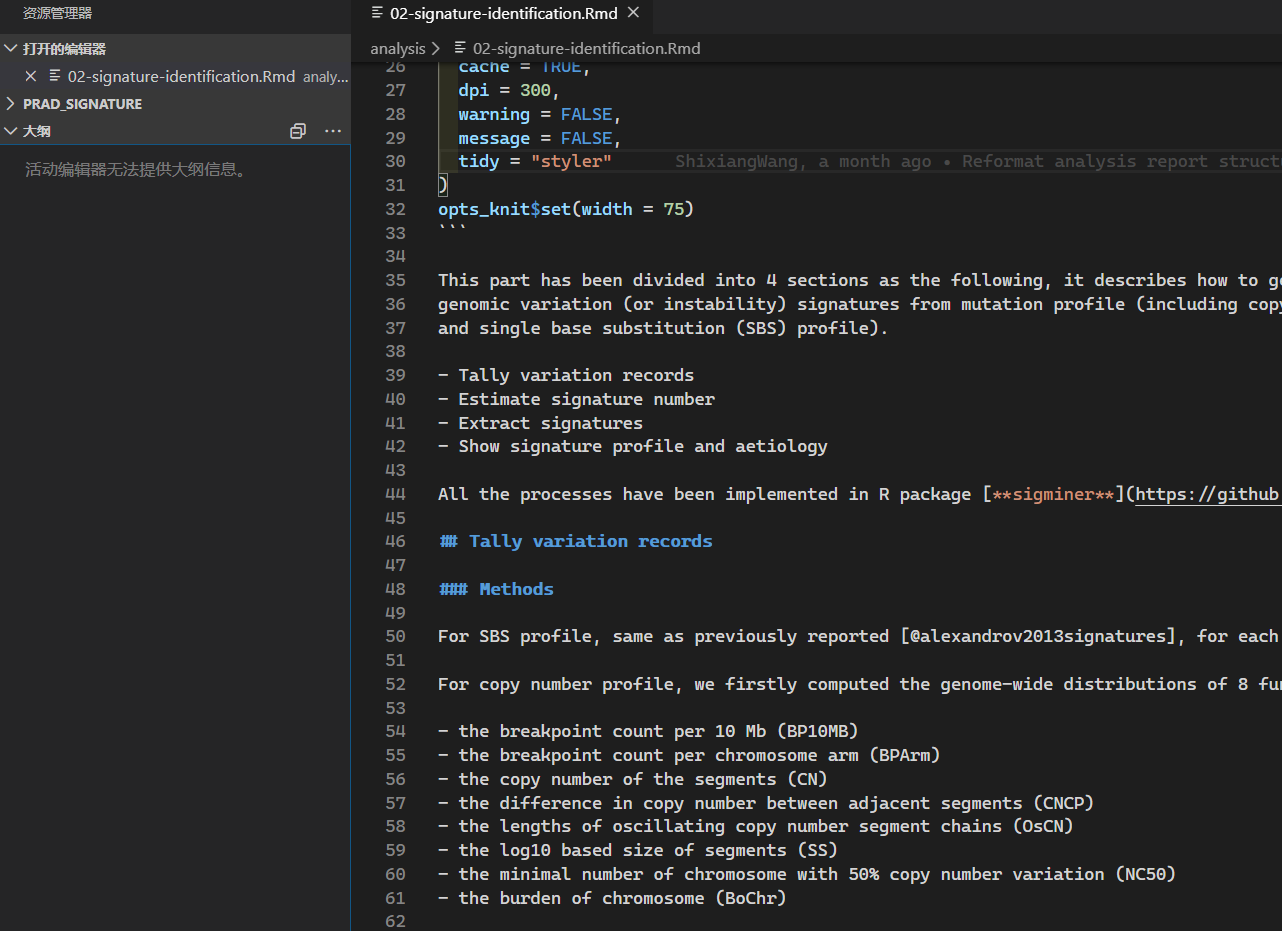This screenshot has height=931, width=1282.
Task: Click line number 44 in the gutter
Action: click(x=395, y=493)
